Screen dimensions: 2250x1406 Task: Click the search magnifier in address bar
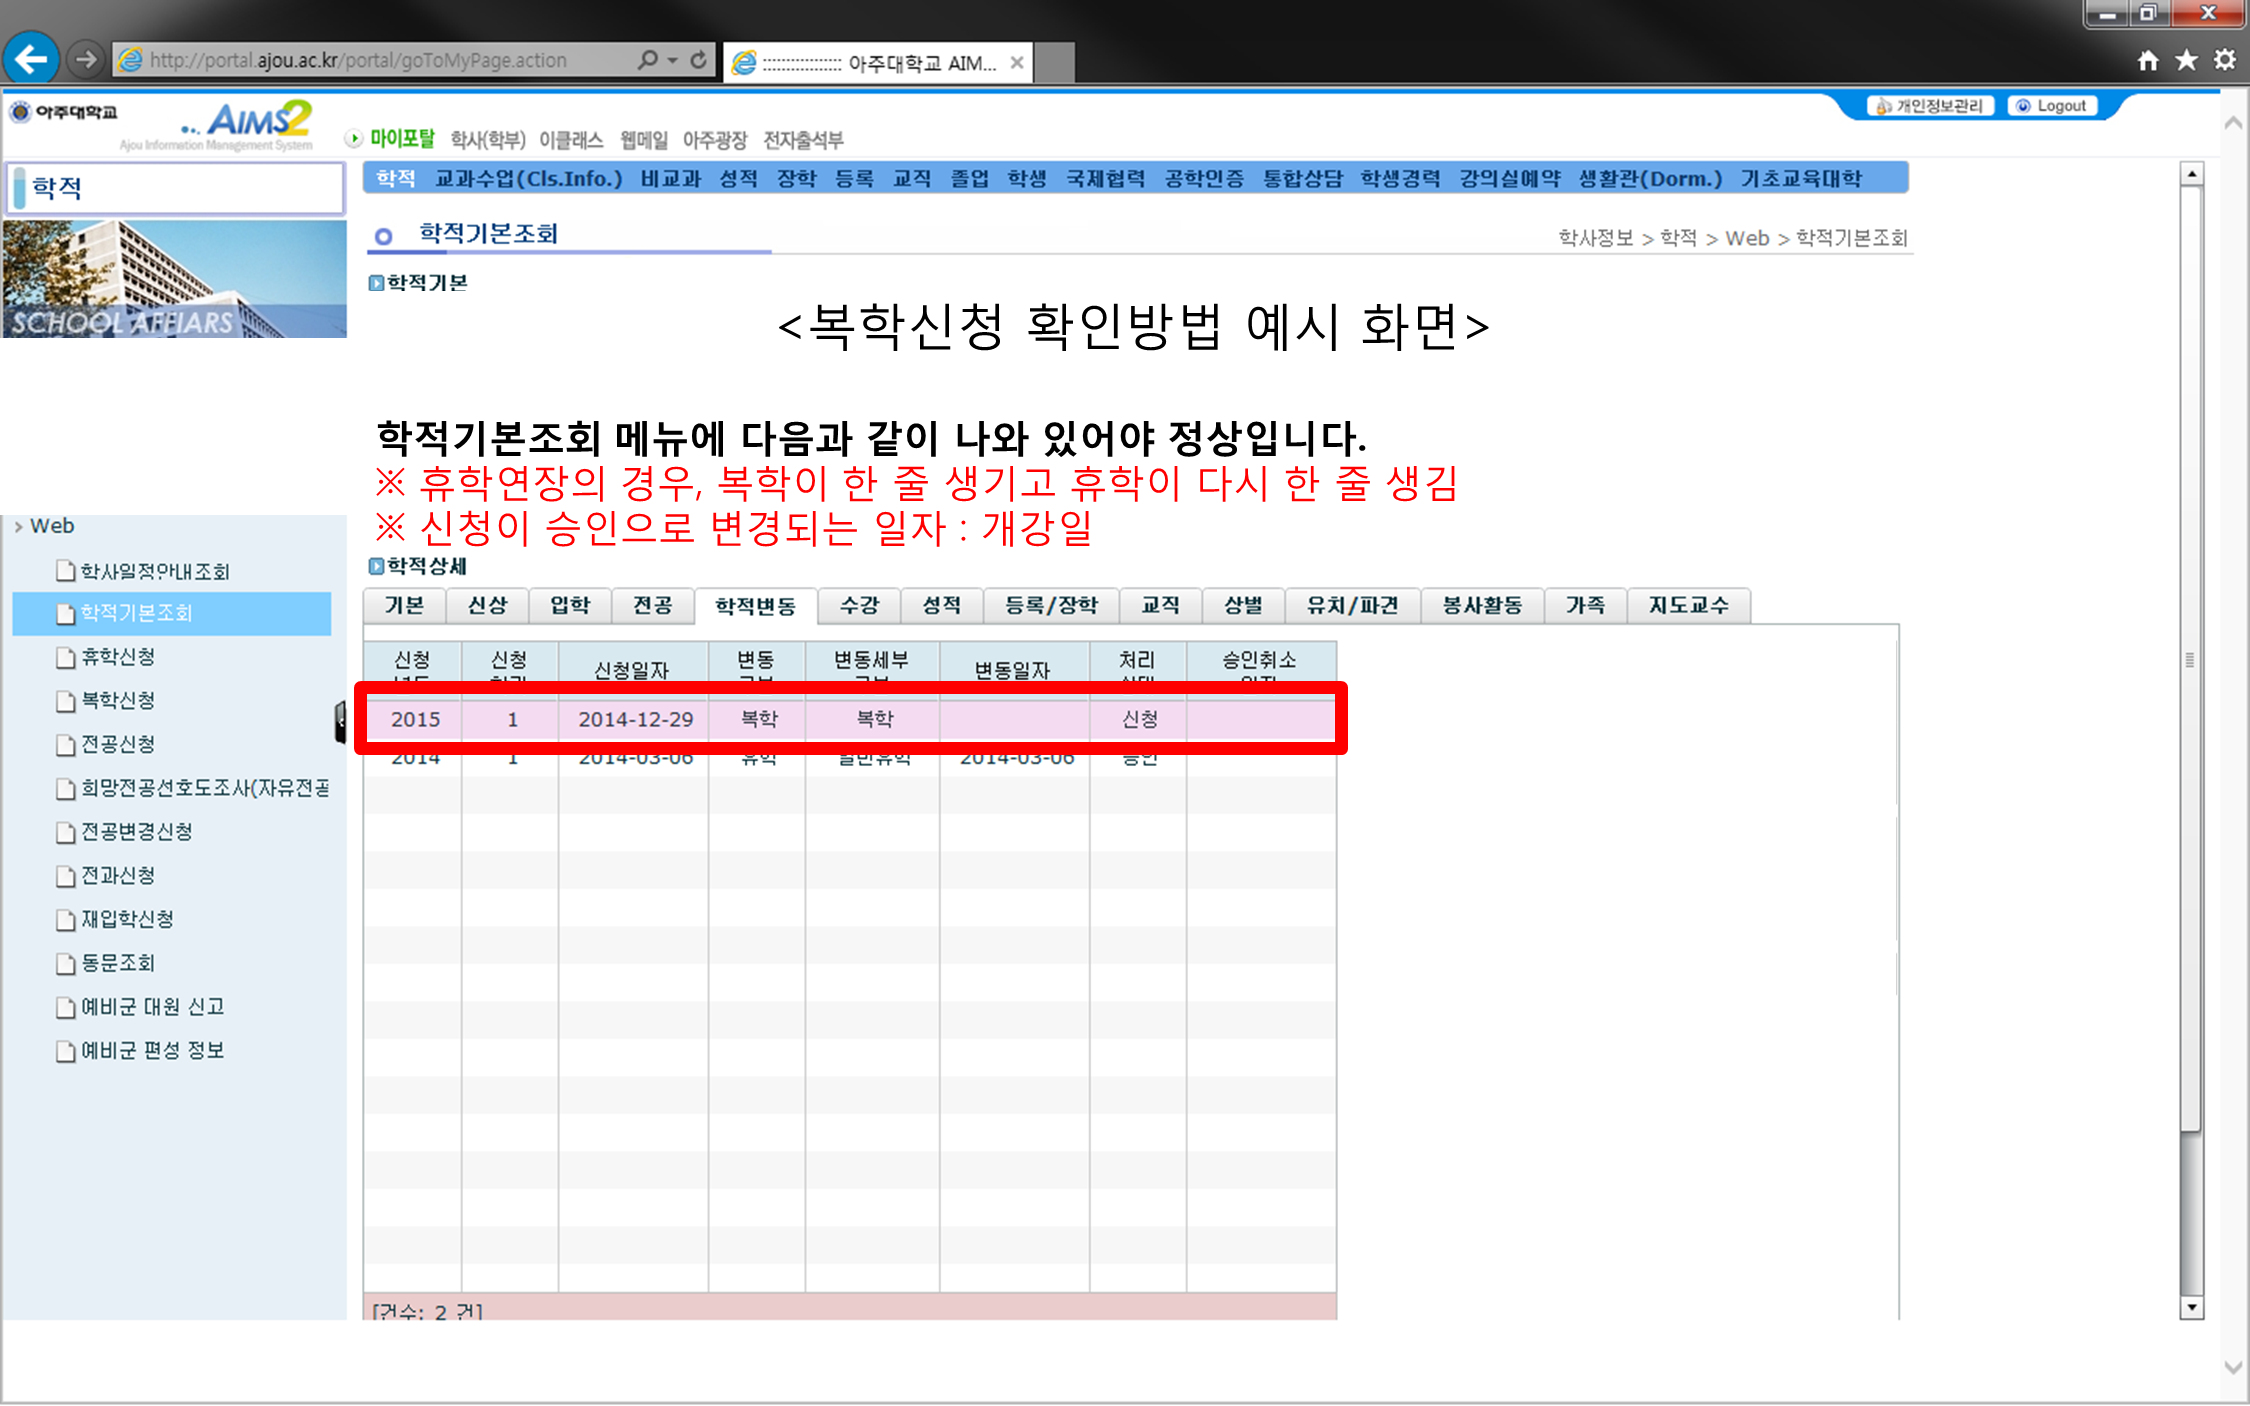648,60
